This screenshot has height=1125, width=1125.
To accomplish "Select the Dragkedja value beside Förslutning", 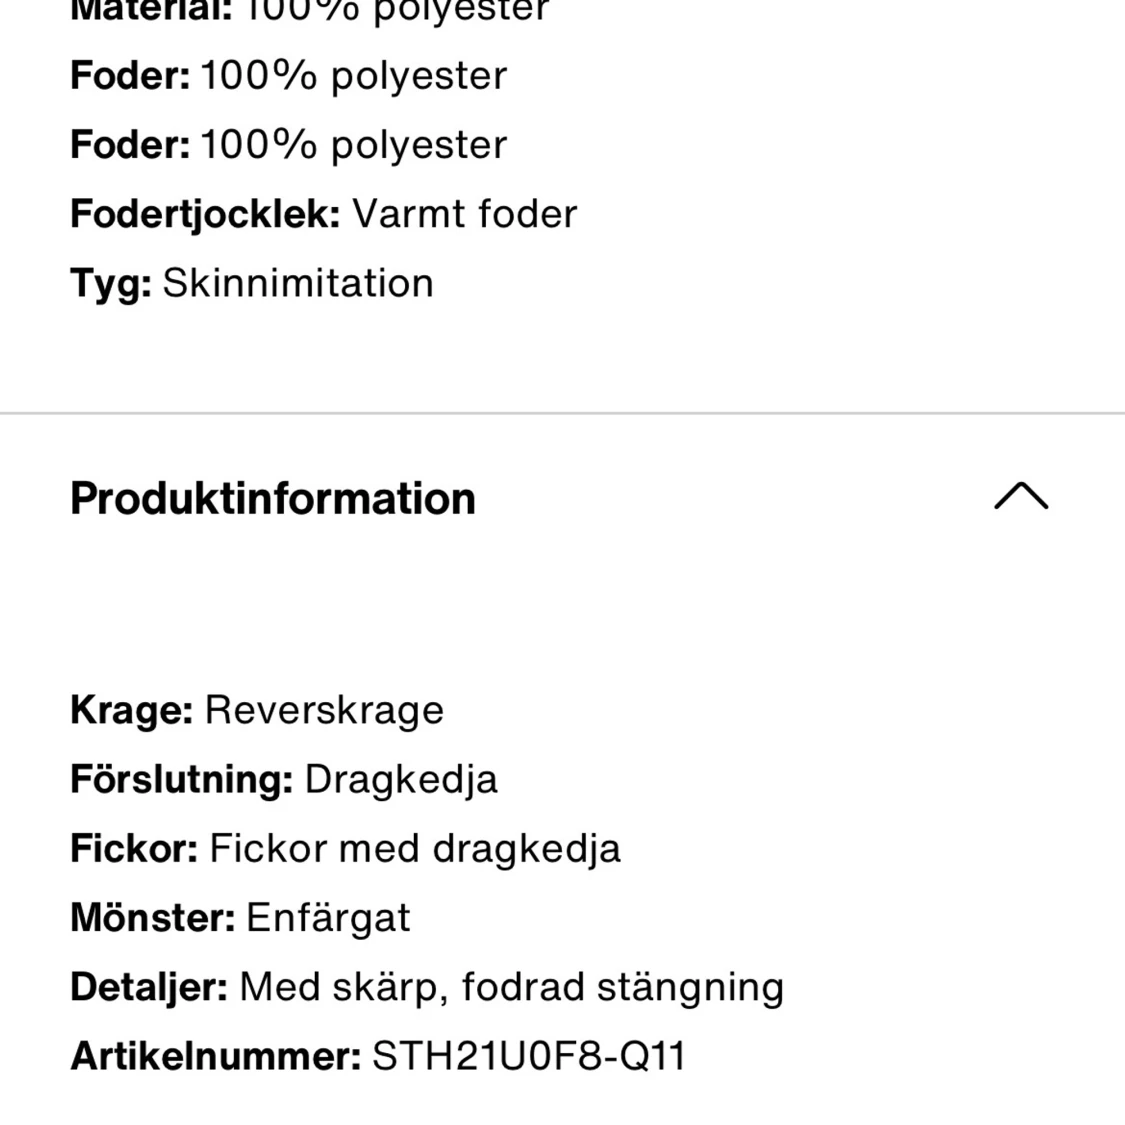I will pos(401,780).
